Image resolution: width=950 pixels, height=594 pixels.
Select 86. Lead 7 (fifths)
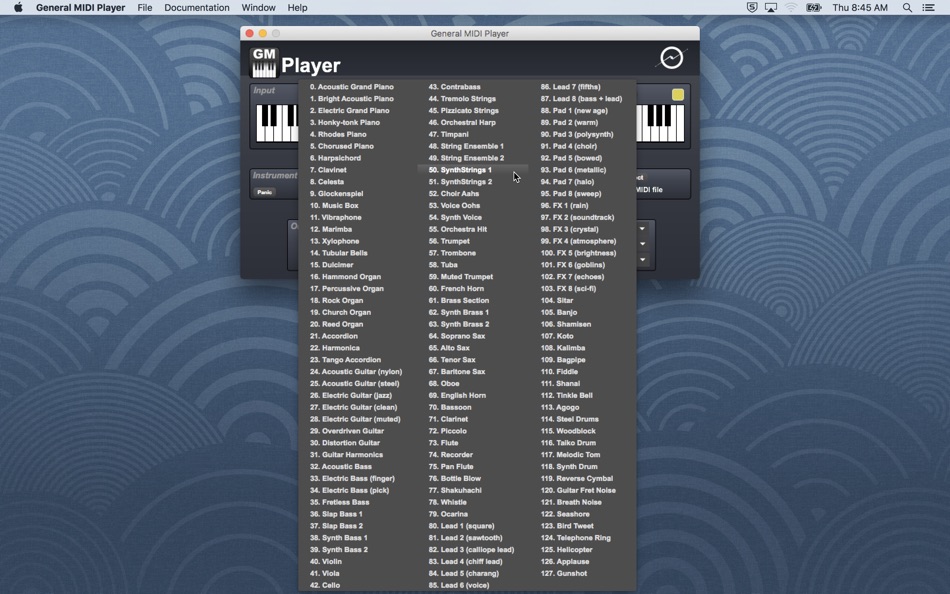click(x=571, y=87)
